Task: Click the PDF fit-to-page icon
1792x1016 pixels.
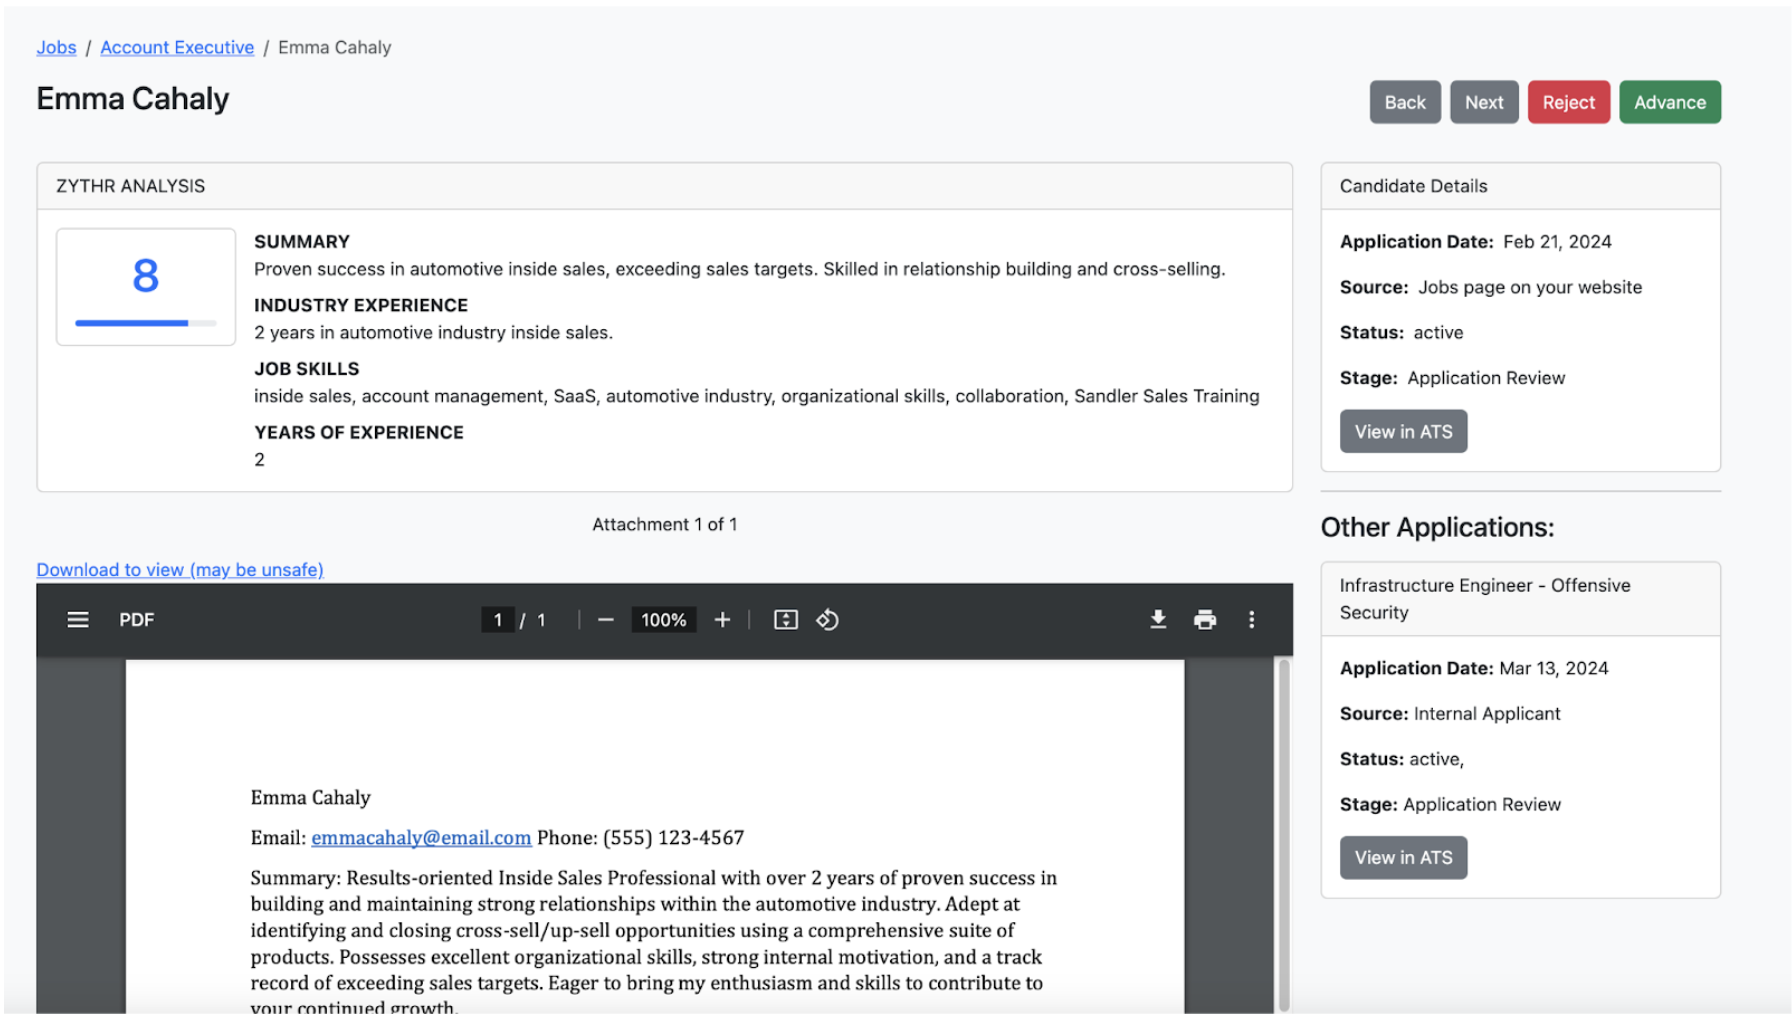Action: tap(786, 620)
